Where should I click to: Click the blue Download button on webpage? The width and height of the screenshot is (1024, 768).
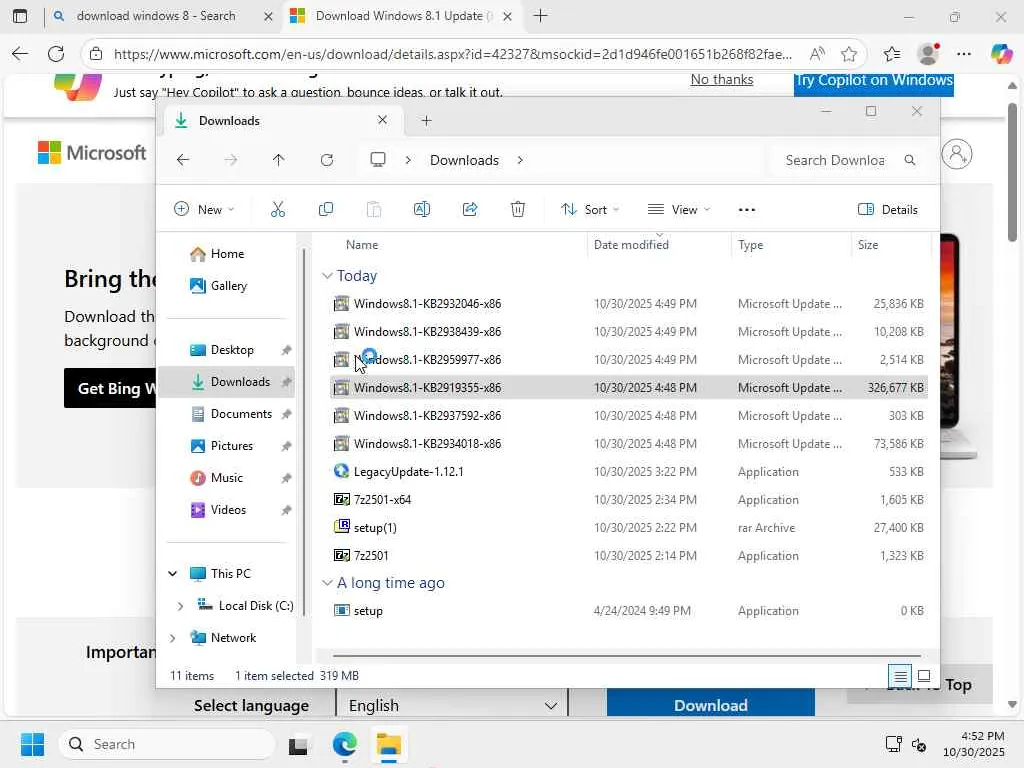click(x=711, y=705)
